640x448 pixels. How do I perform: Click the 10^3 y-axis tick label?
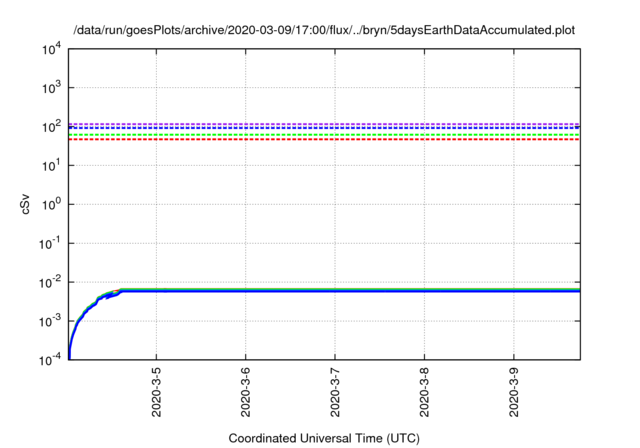[x=51, y=88]
